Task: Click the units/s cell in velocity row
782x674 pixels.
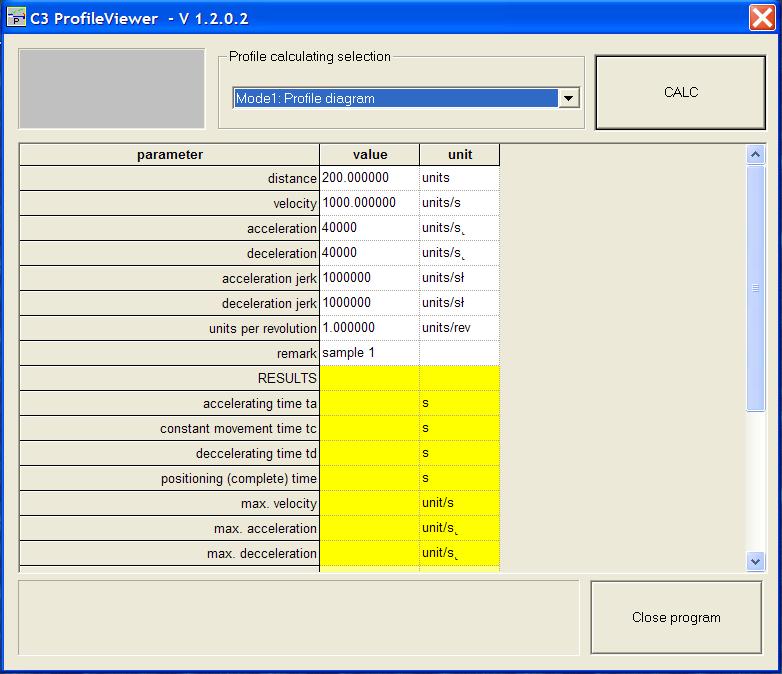Action: pos(460,203)
